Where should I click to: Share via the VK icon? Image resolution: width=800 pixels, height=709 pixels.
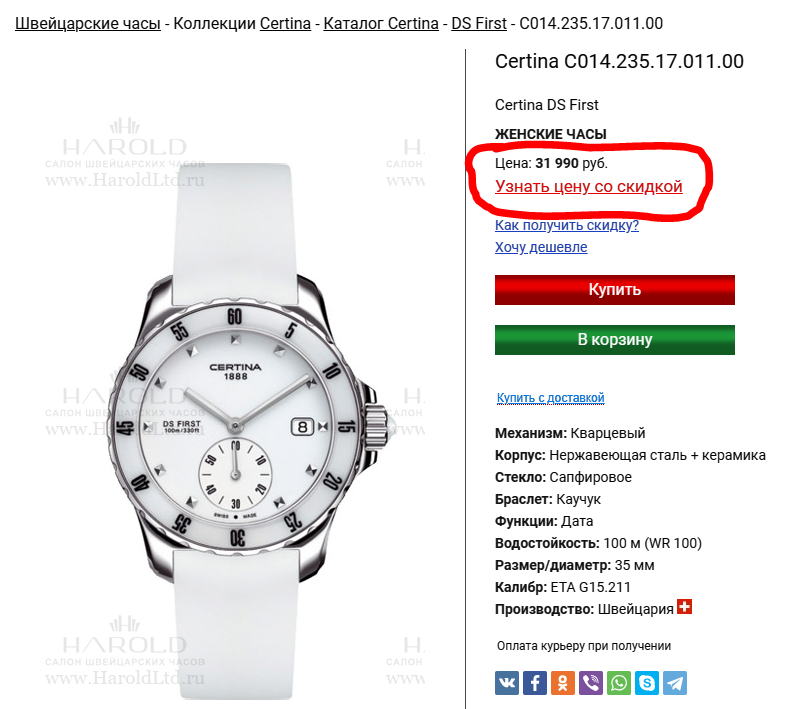click(x=507, y=682)
